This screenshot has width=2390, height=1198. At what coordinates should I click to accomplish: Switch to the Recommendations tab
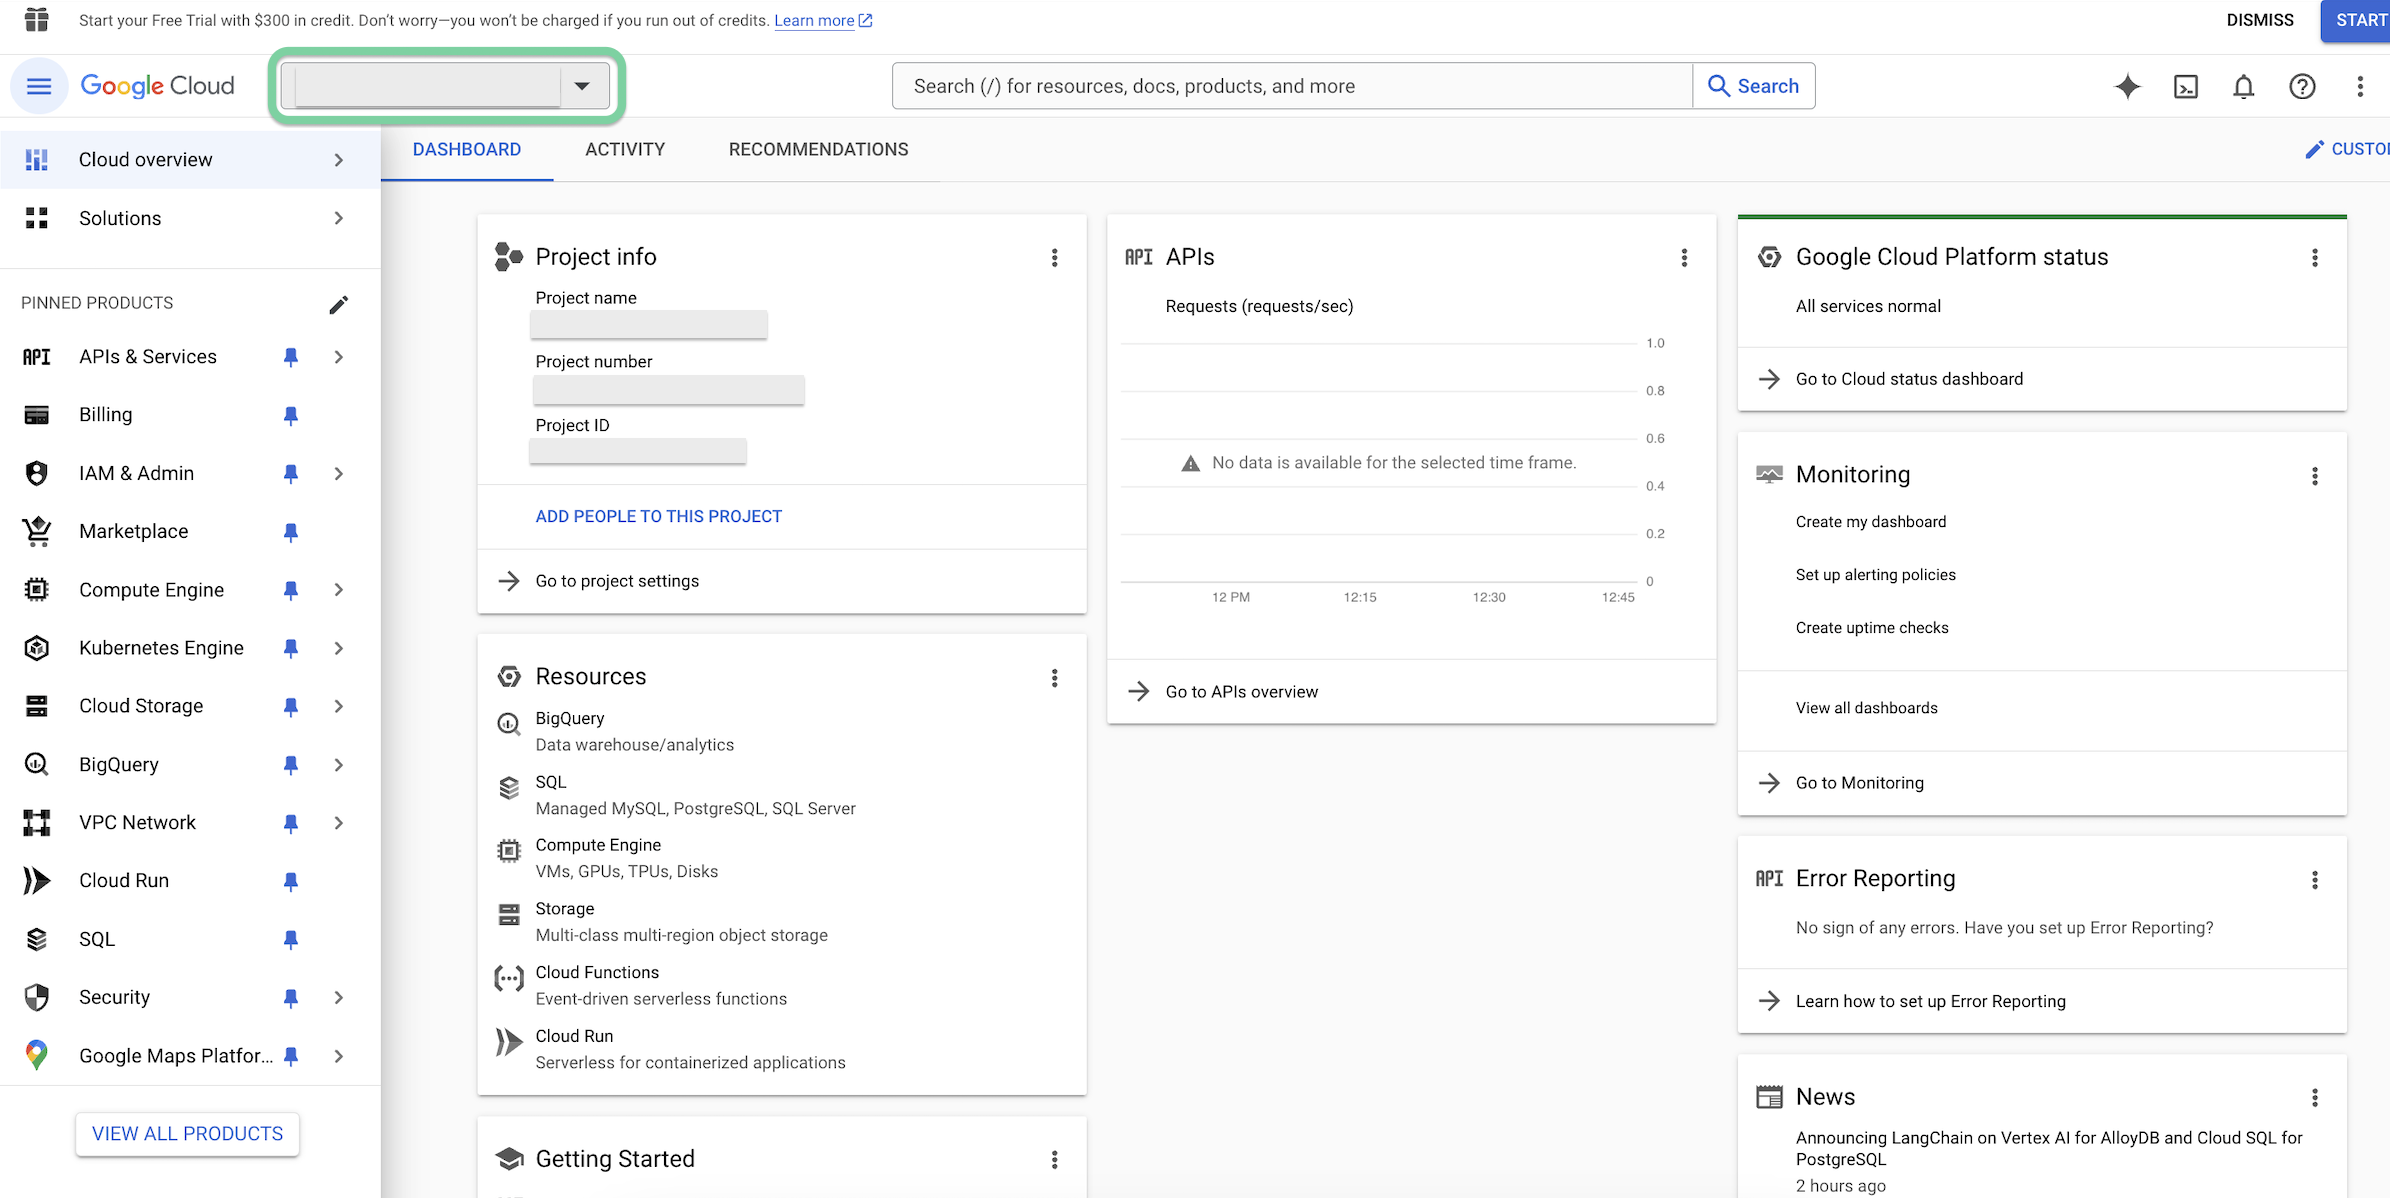[818, 149]
